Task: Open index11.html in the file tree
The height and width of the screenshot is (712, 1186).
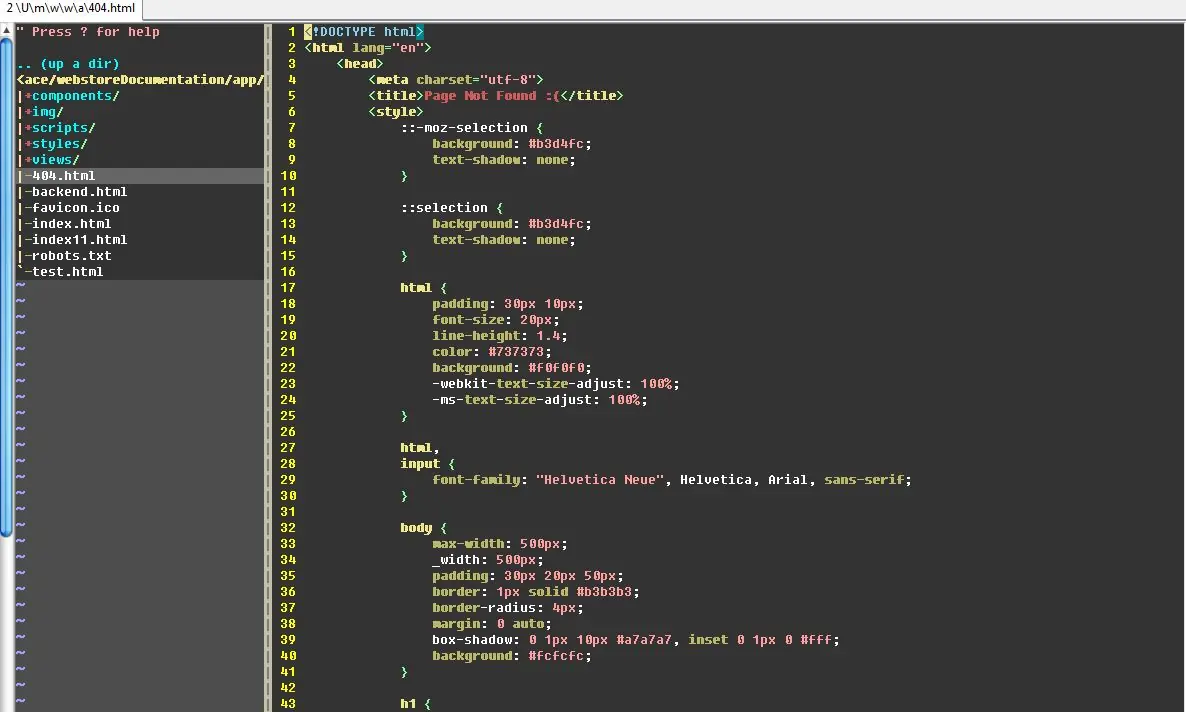Action: coord(79,240)
